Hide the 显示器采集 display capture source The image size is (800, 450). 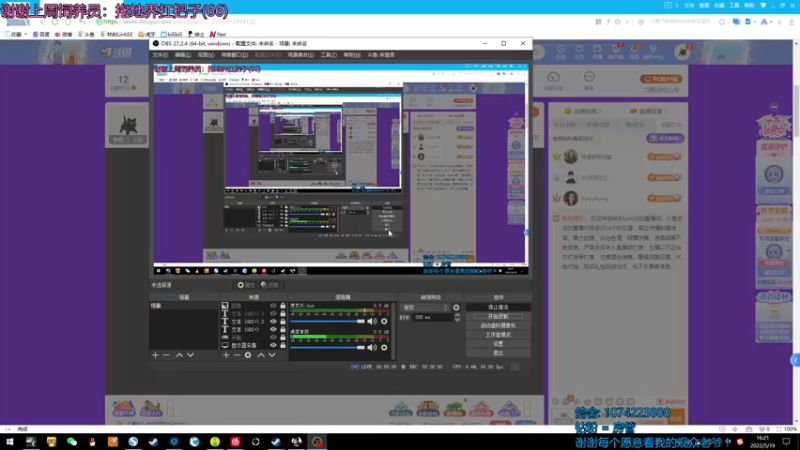[x=273, y=345]
